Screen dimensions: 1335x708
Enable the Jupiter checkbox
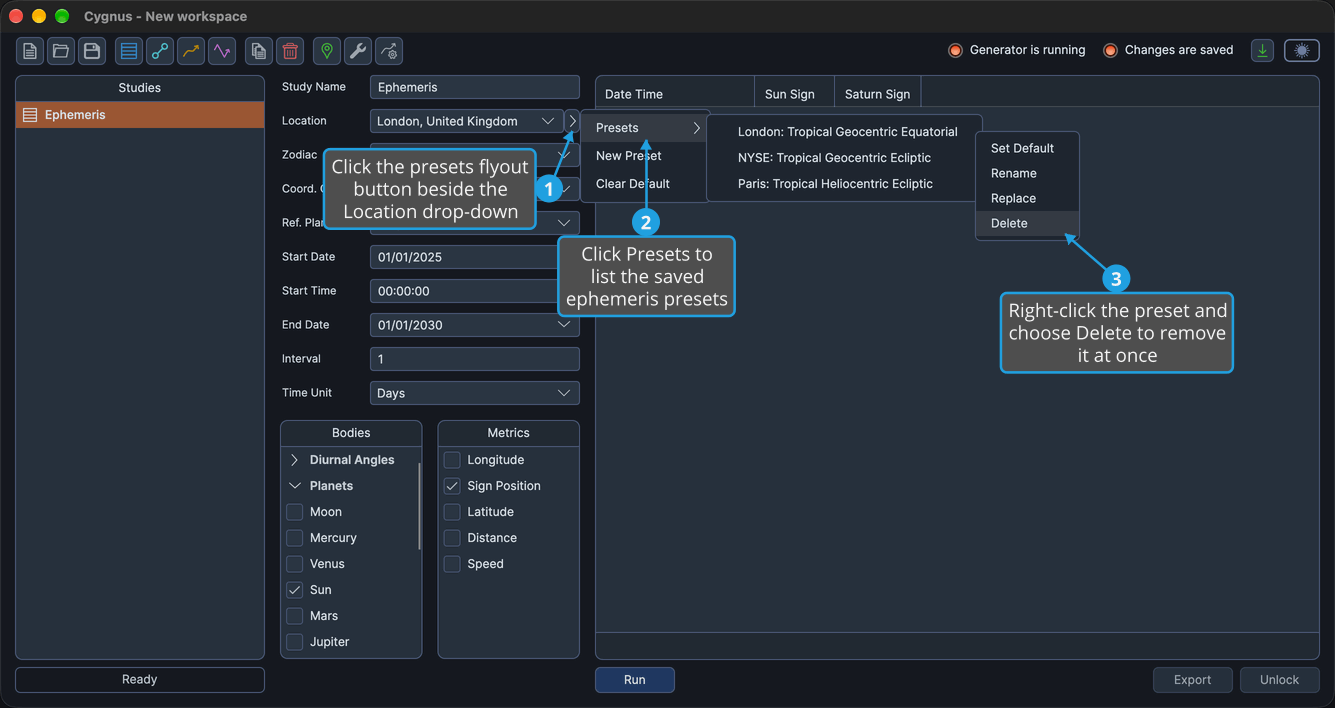point(295,642)
